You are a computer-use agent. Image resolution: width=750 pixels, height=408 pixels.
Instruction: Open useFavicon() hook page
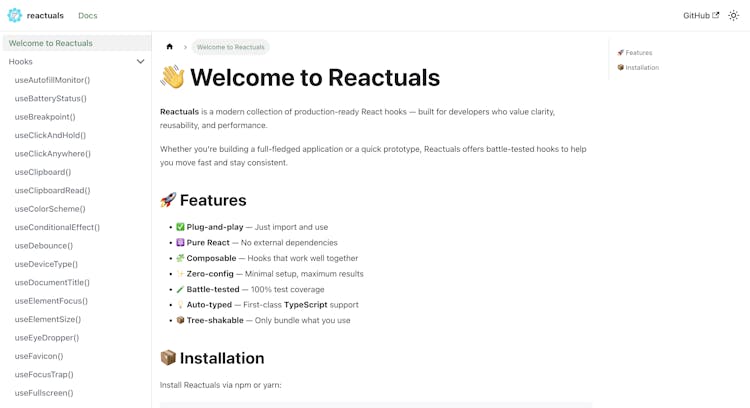(39, 356)
